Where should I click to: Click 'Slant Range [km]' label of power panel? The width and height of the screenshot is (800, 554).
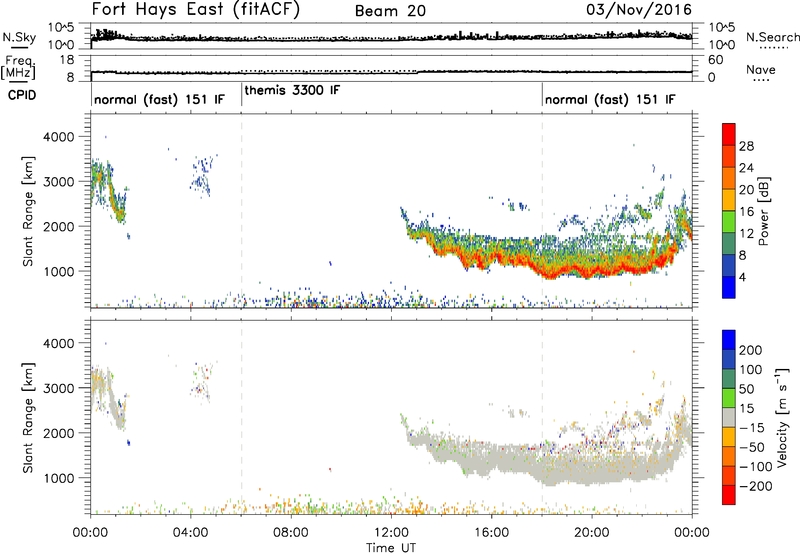29,211
